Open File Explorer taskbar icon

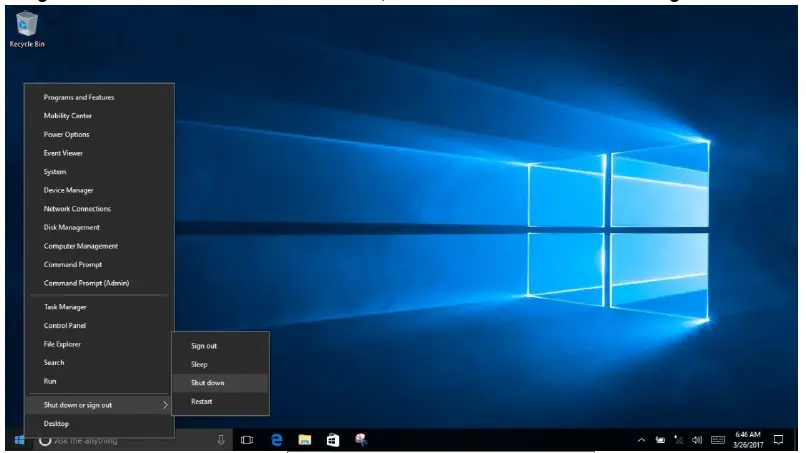click(305, 440)
